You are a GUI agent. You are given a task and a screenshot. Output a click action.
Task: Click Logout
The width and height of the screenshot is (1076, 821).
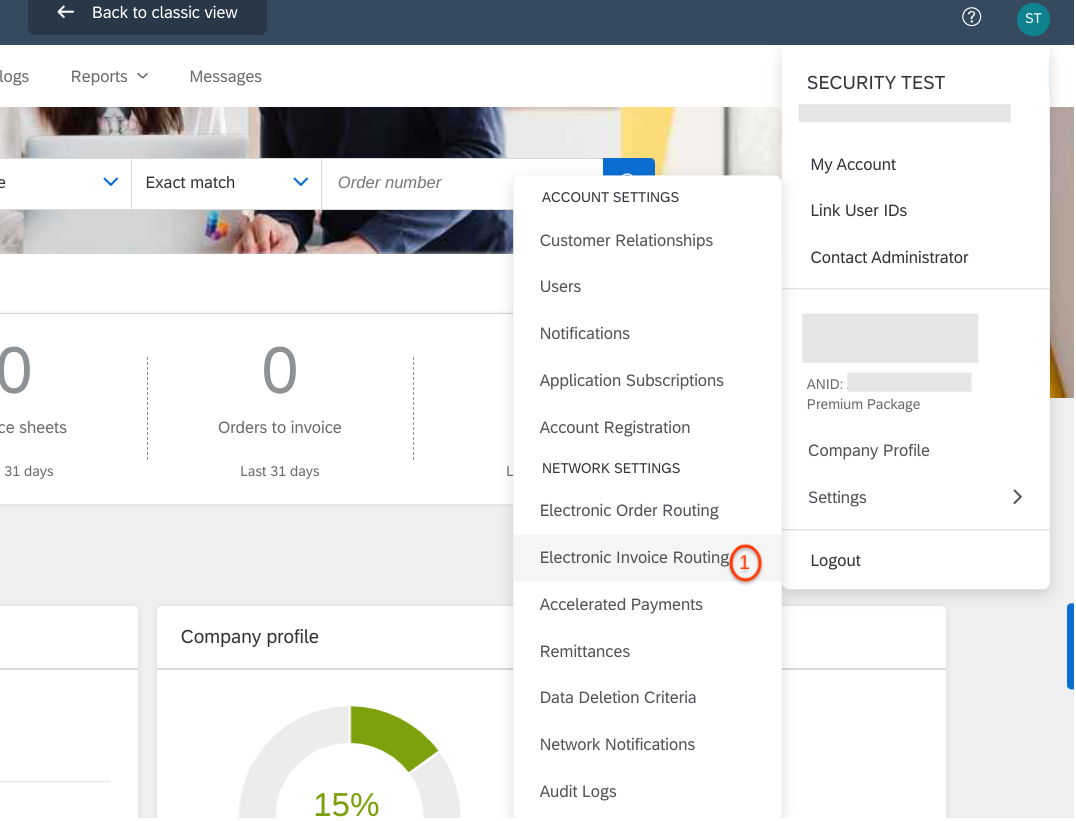pyautogui.click(x=835, y=560)
